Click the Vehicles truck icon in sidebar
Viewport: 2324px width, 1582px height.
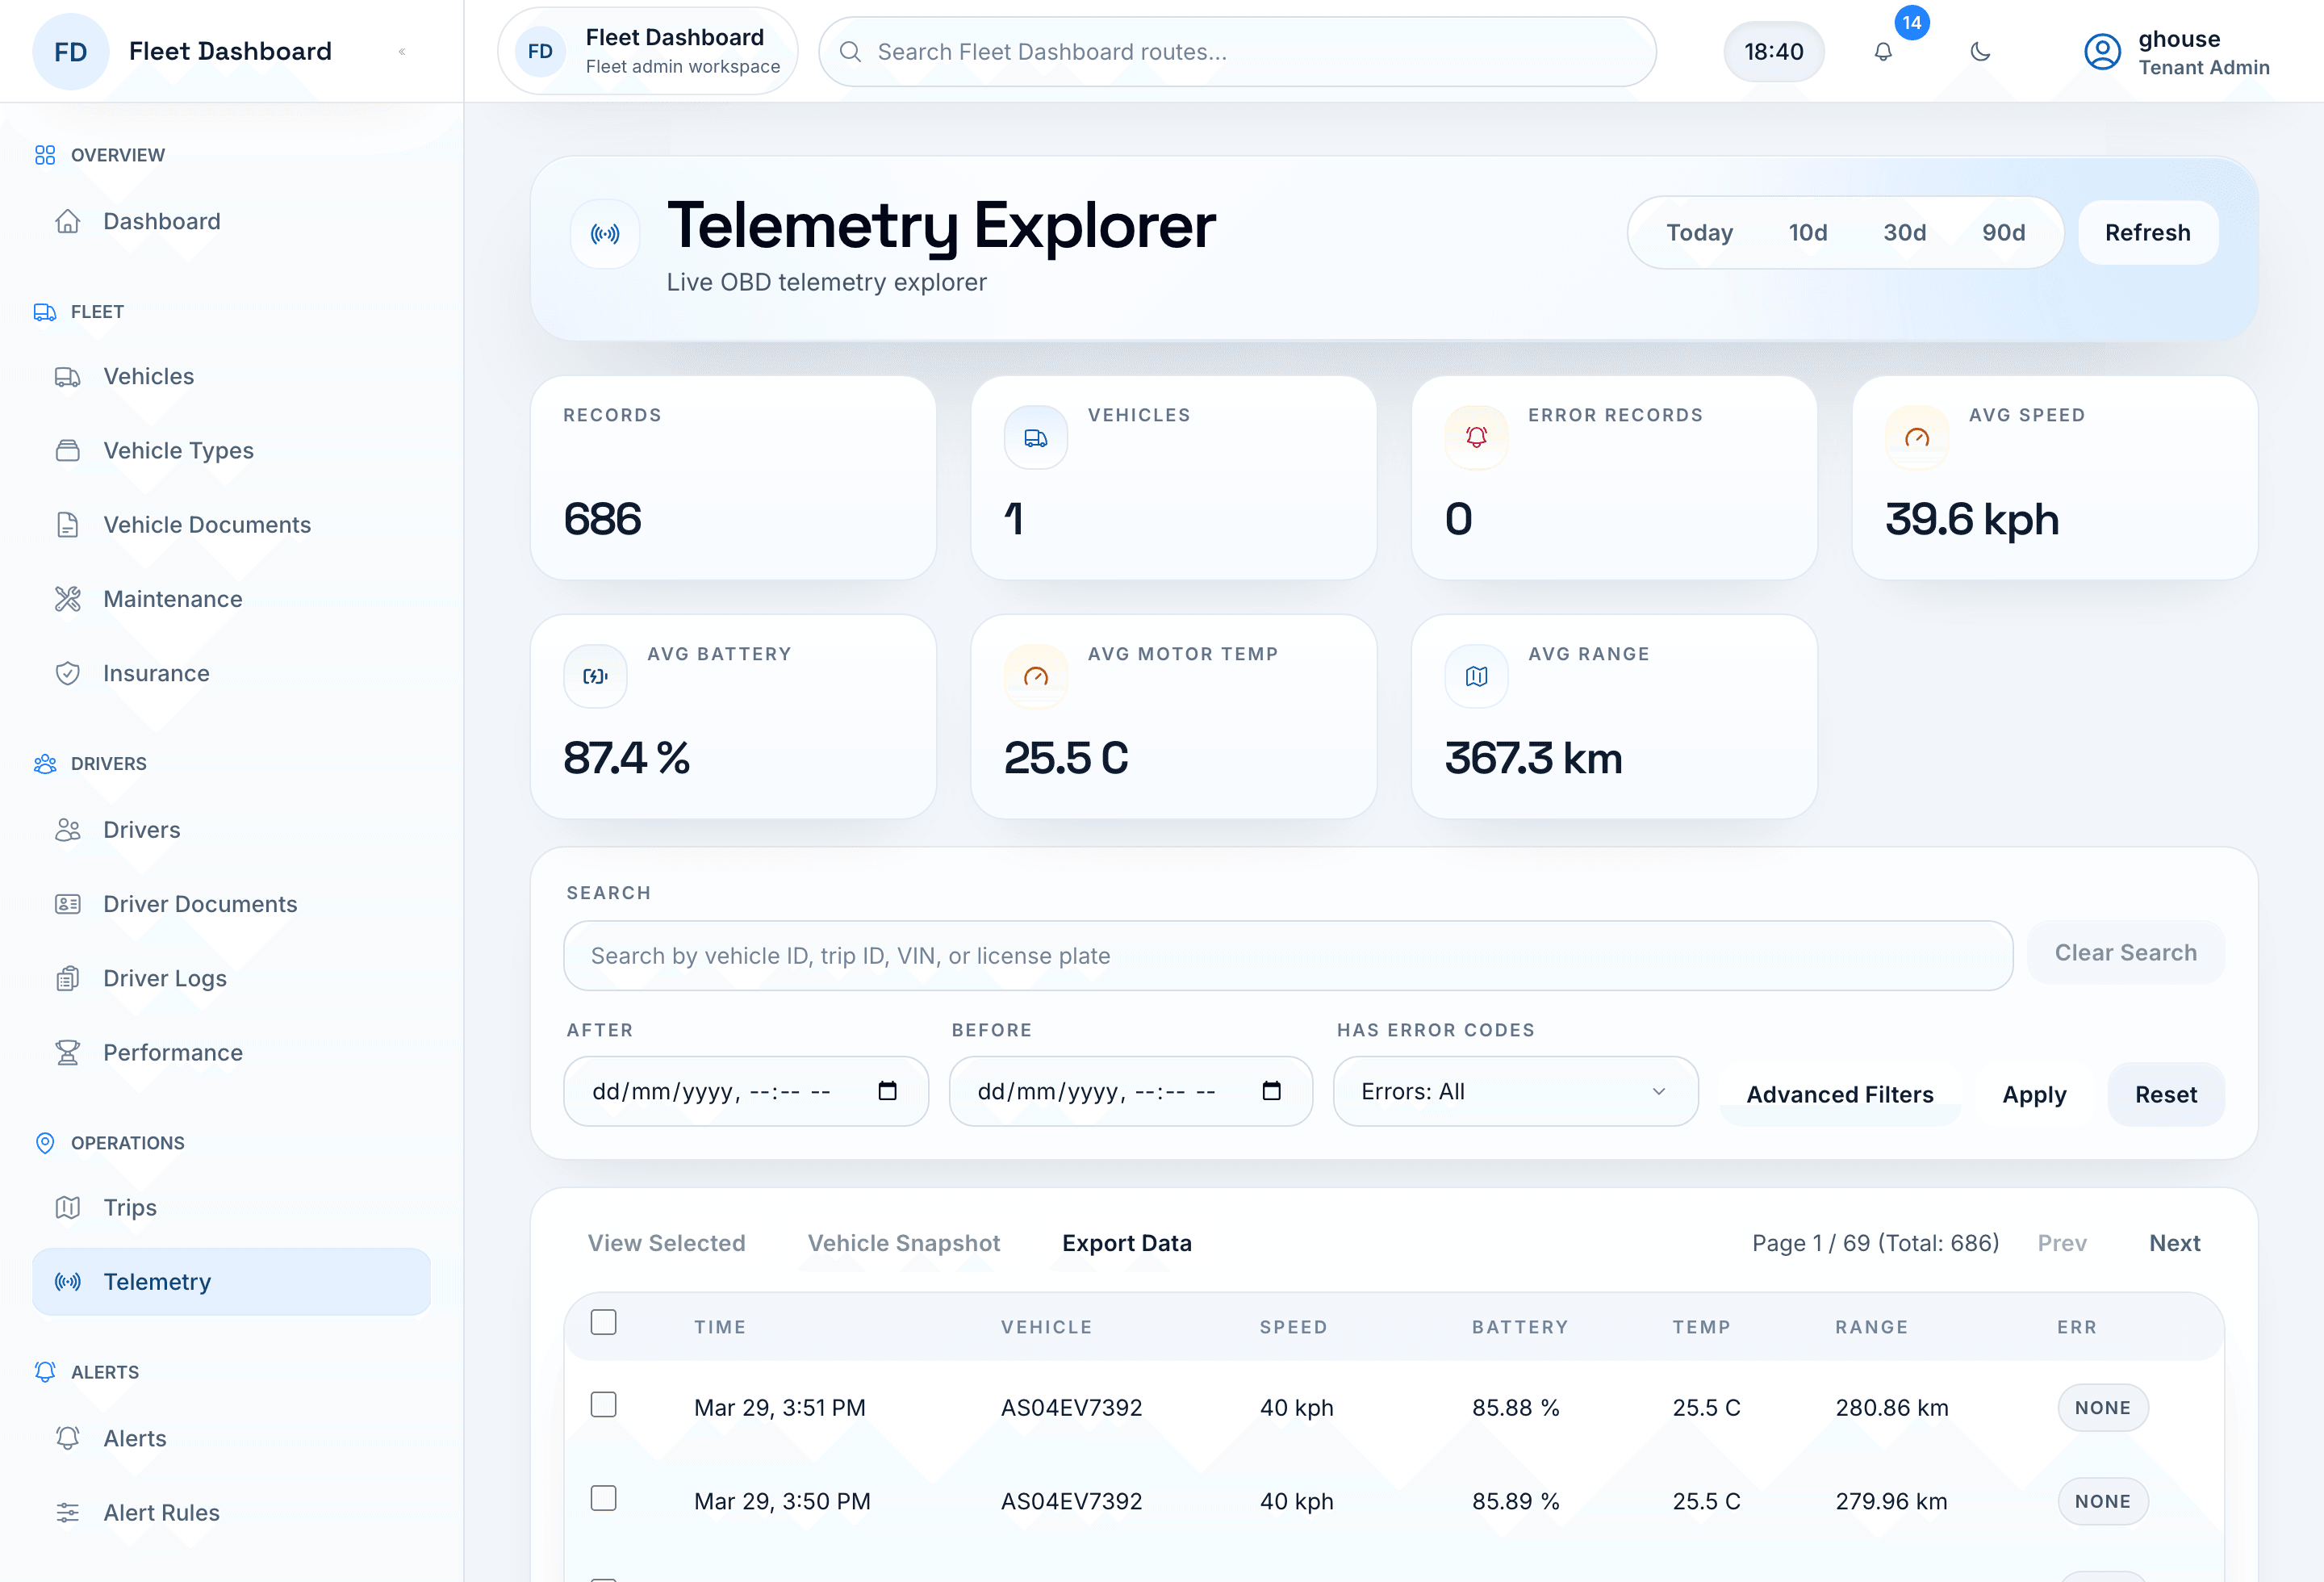coord(67,377)
